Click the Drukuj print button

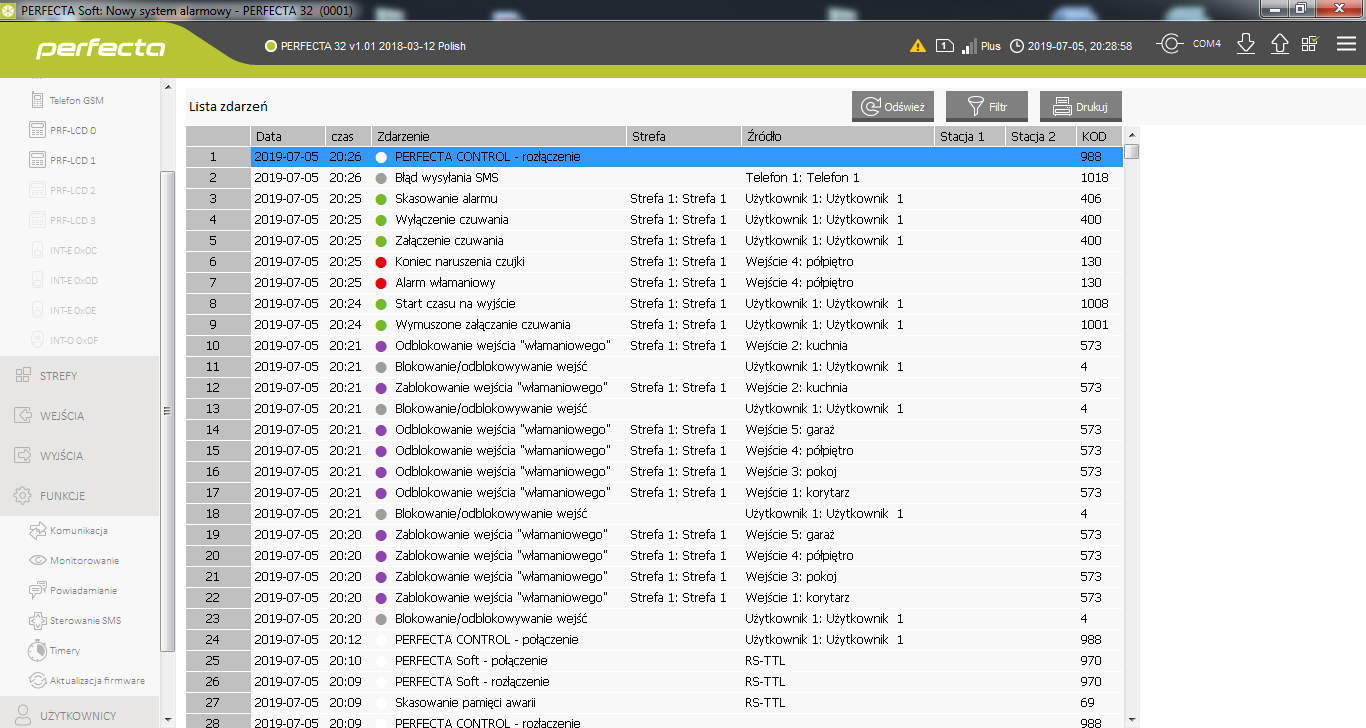coord(1081,107)
